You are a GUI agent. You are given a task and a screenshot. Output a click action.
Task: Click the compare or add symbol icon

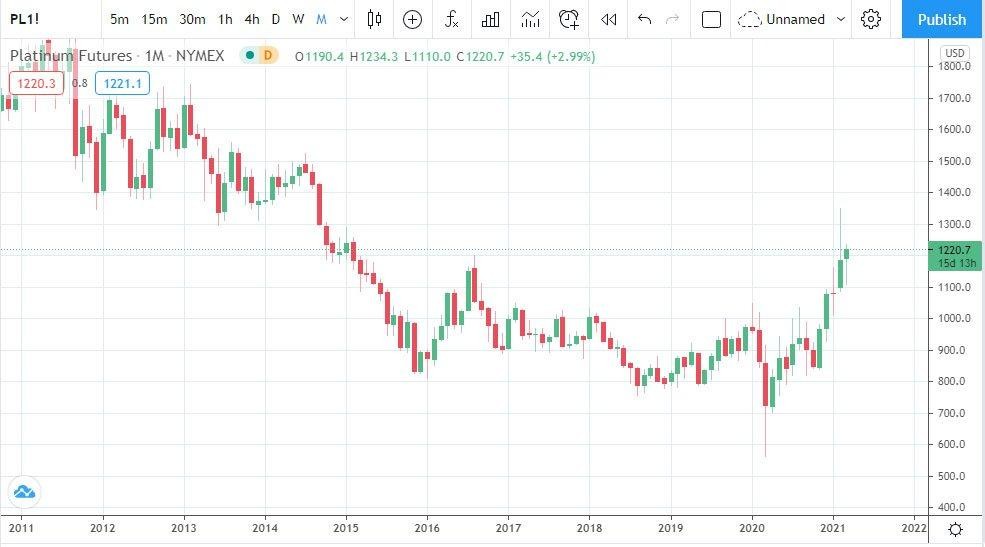pyautogui.click(x=413, y=19)
